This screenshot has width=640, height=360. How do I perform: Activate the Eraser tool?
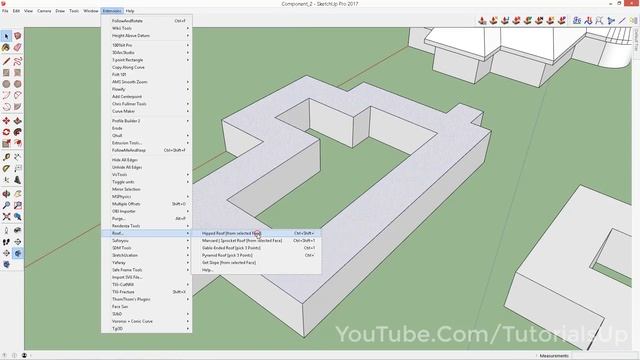pos(18,48)
